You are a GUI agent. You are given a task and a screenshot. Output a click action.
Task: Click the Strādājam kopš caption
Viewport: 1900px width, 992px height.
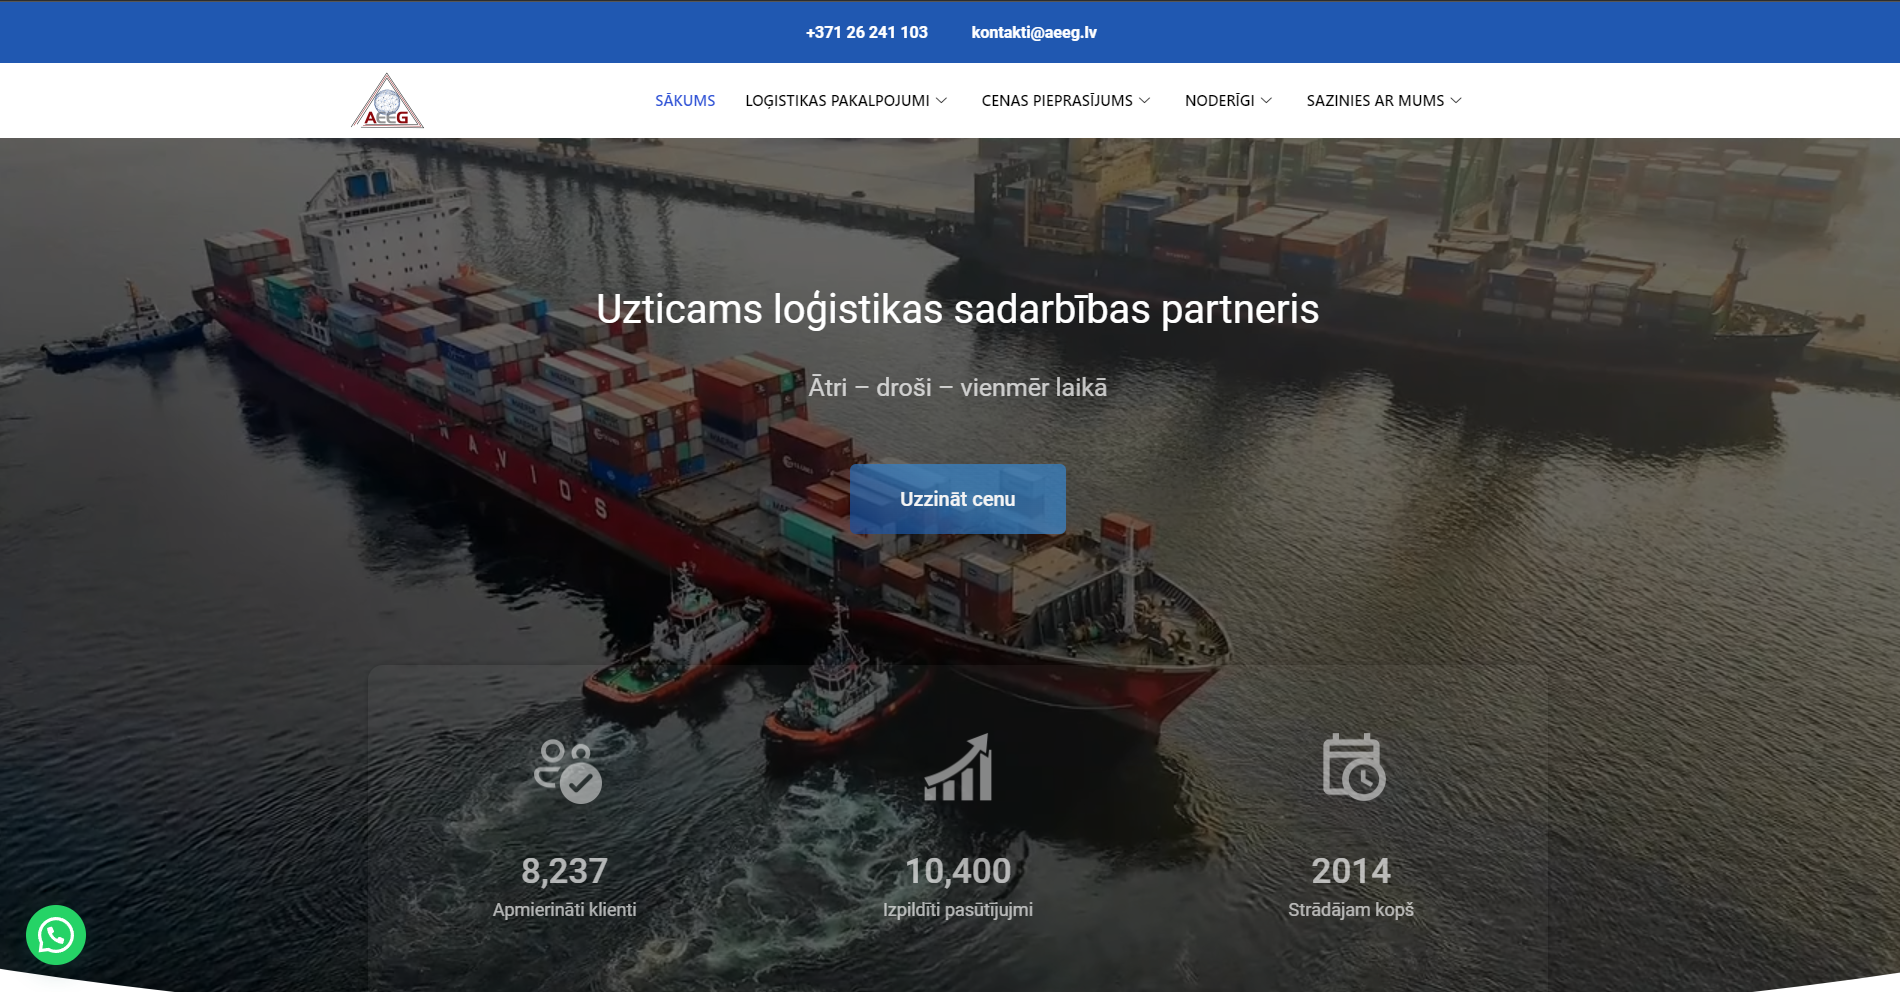point(1351,910)
